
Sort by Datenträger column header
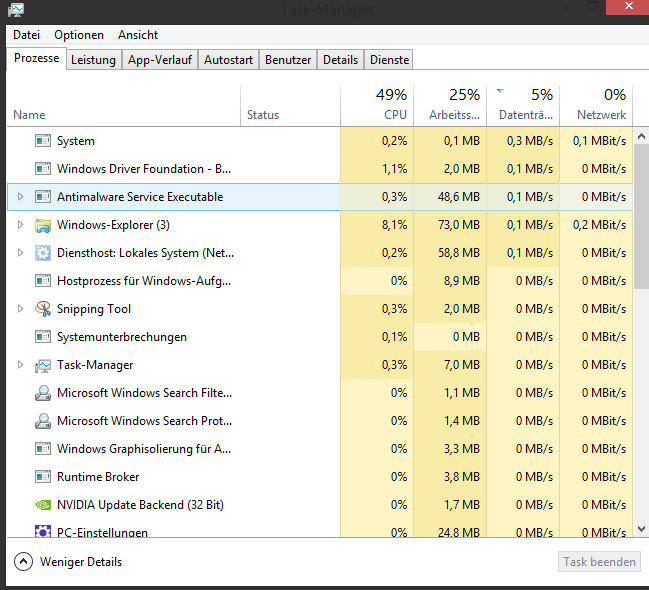(523, 106)
